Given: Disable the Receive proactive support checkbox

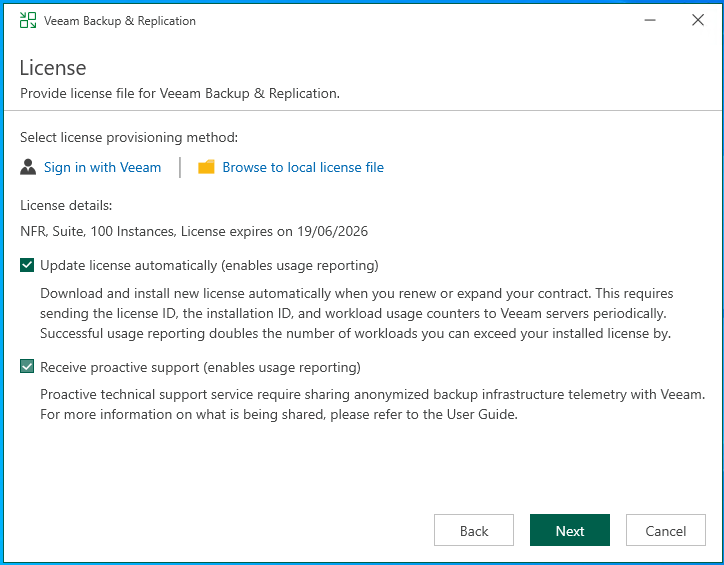Looking at the screenshot, I should (27, 367).
